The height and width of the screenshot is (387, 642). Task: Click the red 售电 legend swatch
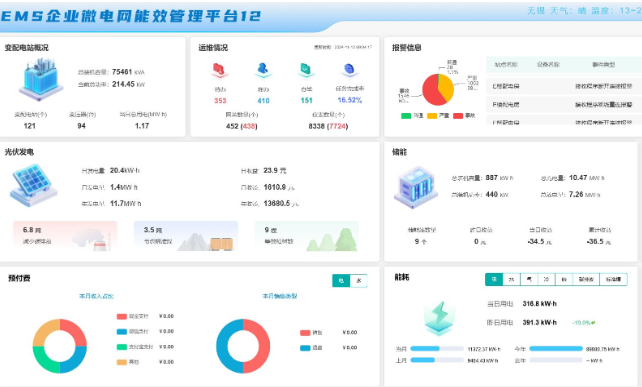tap(305, 333)
